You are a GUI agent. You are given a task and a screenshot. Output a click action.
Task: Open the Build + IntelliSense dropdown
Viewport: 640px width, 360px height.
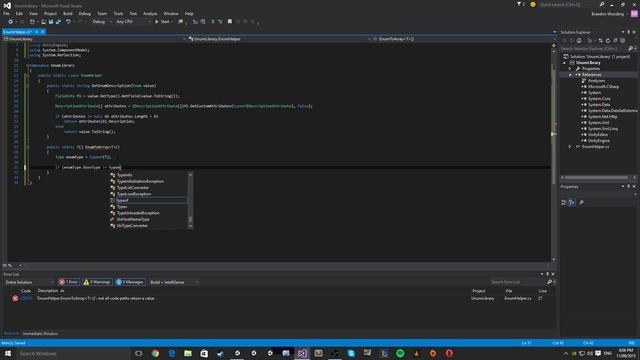(x=174, y=282)
